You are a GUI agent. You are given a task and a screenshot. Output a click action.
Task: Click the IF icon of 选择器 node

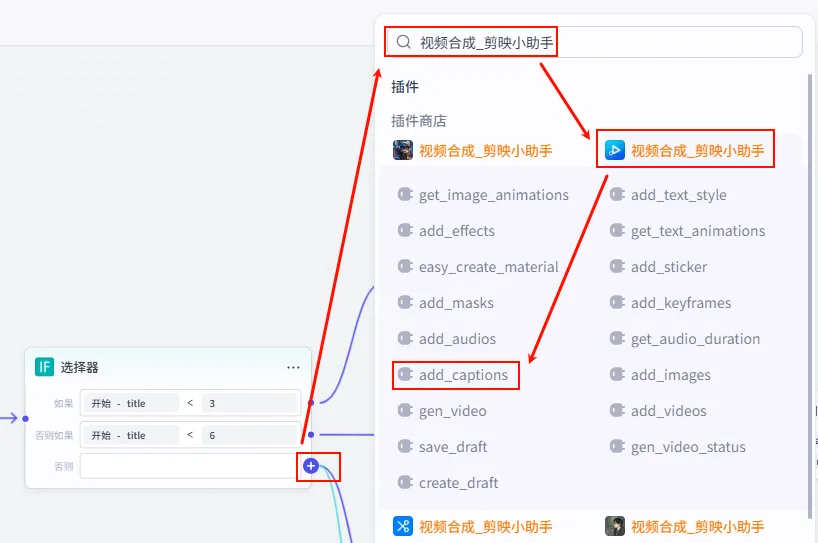coord(44,367)
